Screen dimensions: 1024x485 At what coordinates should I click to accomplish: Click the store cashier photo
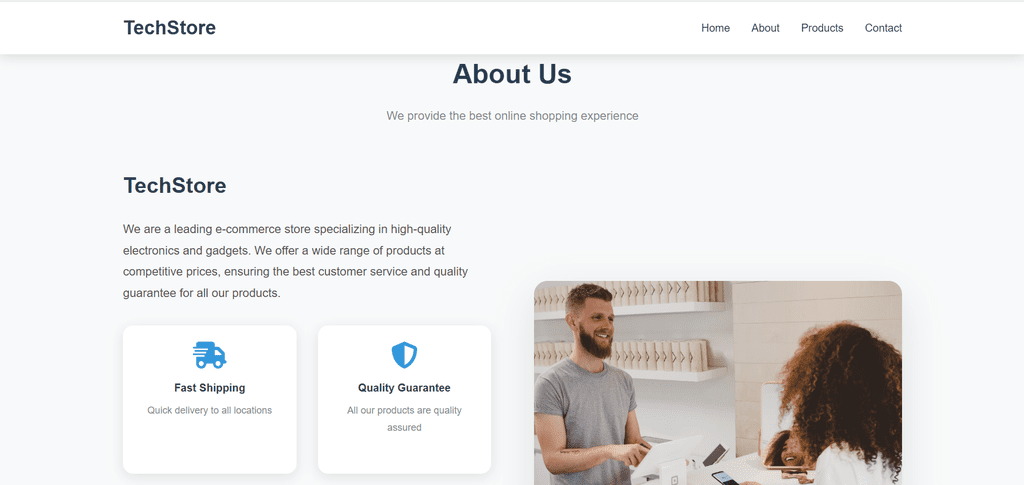718,383
